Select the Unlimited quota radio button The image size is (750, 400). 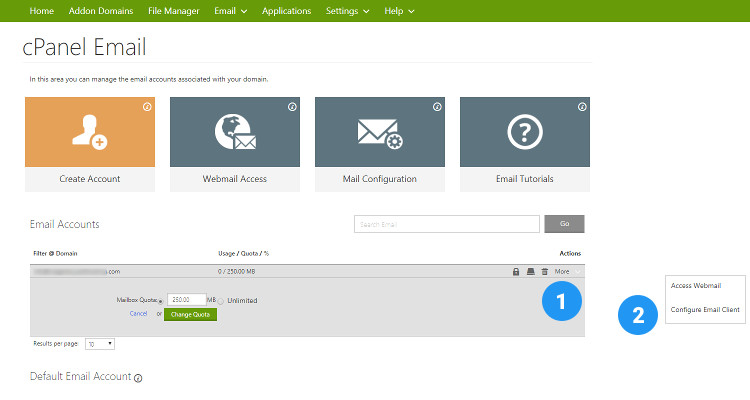click(221, 301)
